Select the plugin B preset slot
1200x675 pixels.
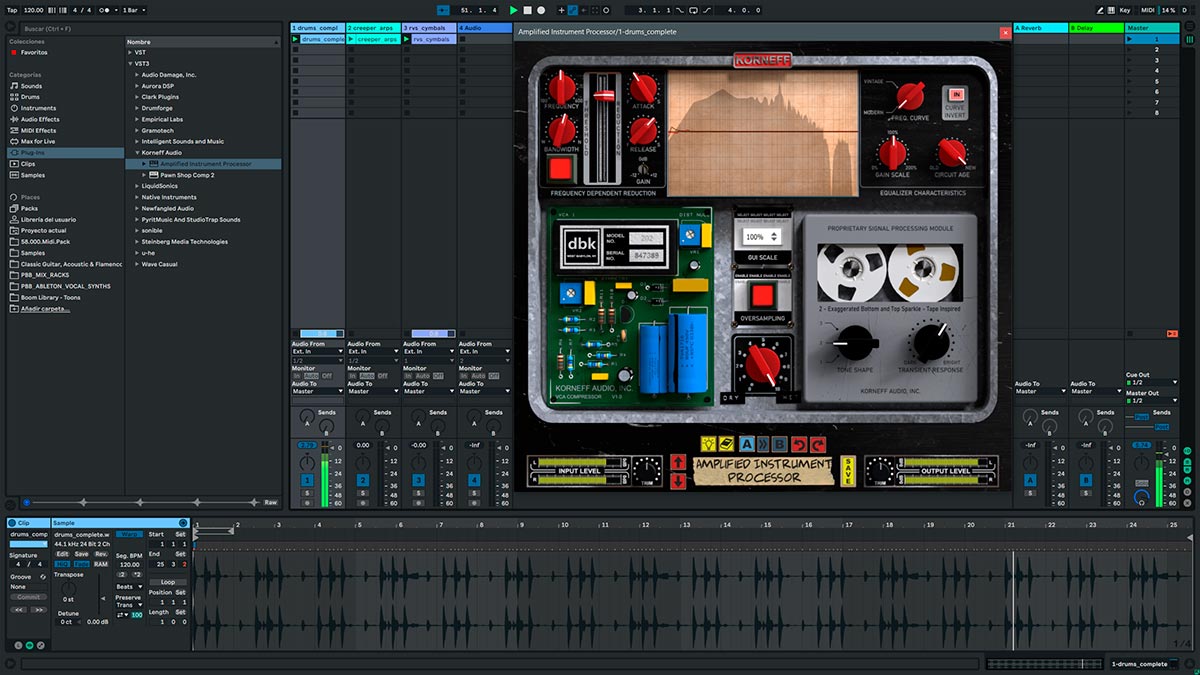tap(781, 444)
